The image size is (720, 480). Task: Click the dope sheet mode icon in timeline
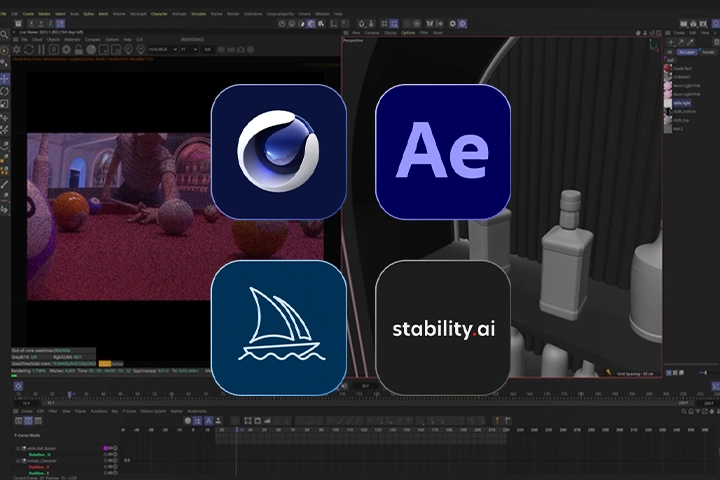coord(18,420)
